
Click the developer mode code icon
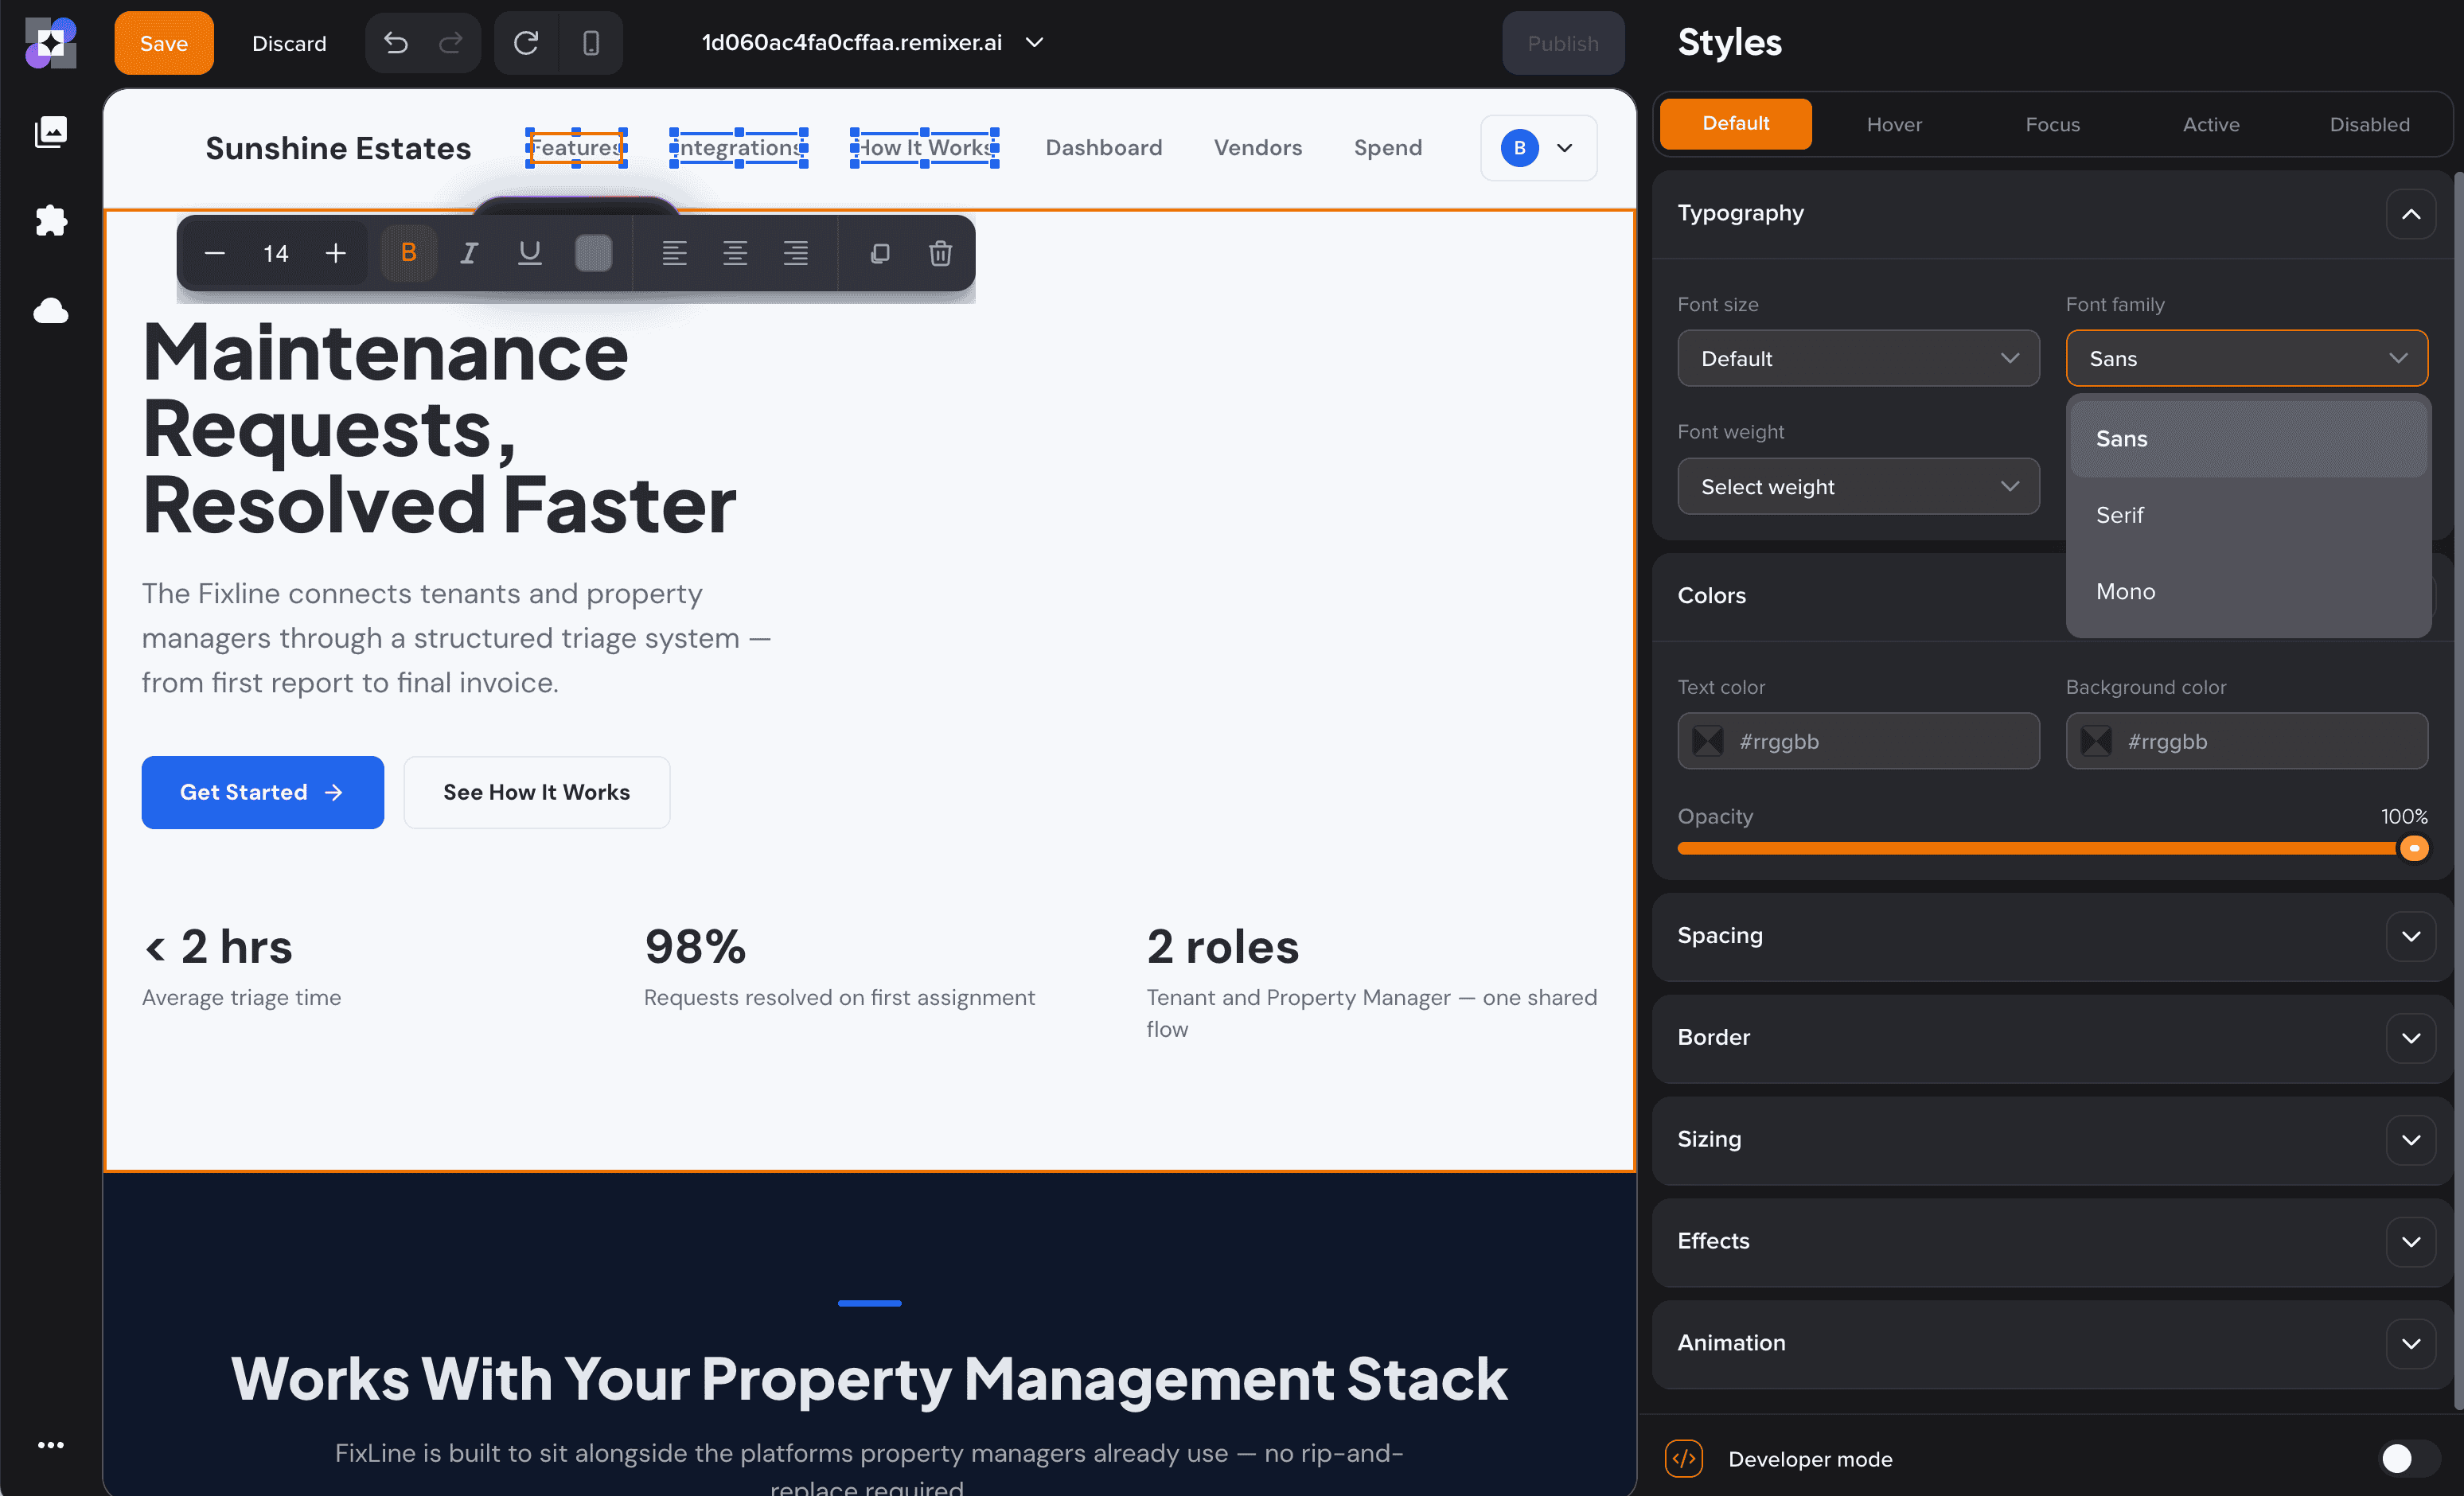tap(1685, 1458)
